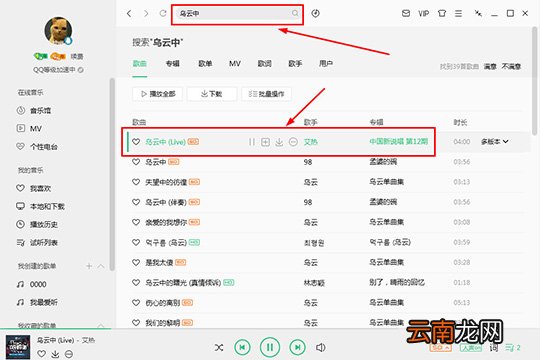Click the 批量操作 button
Screen dimensions: 540x360
pos(267,94)
